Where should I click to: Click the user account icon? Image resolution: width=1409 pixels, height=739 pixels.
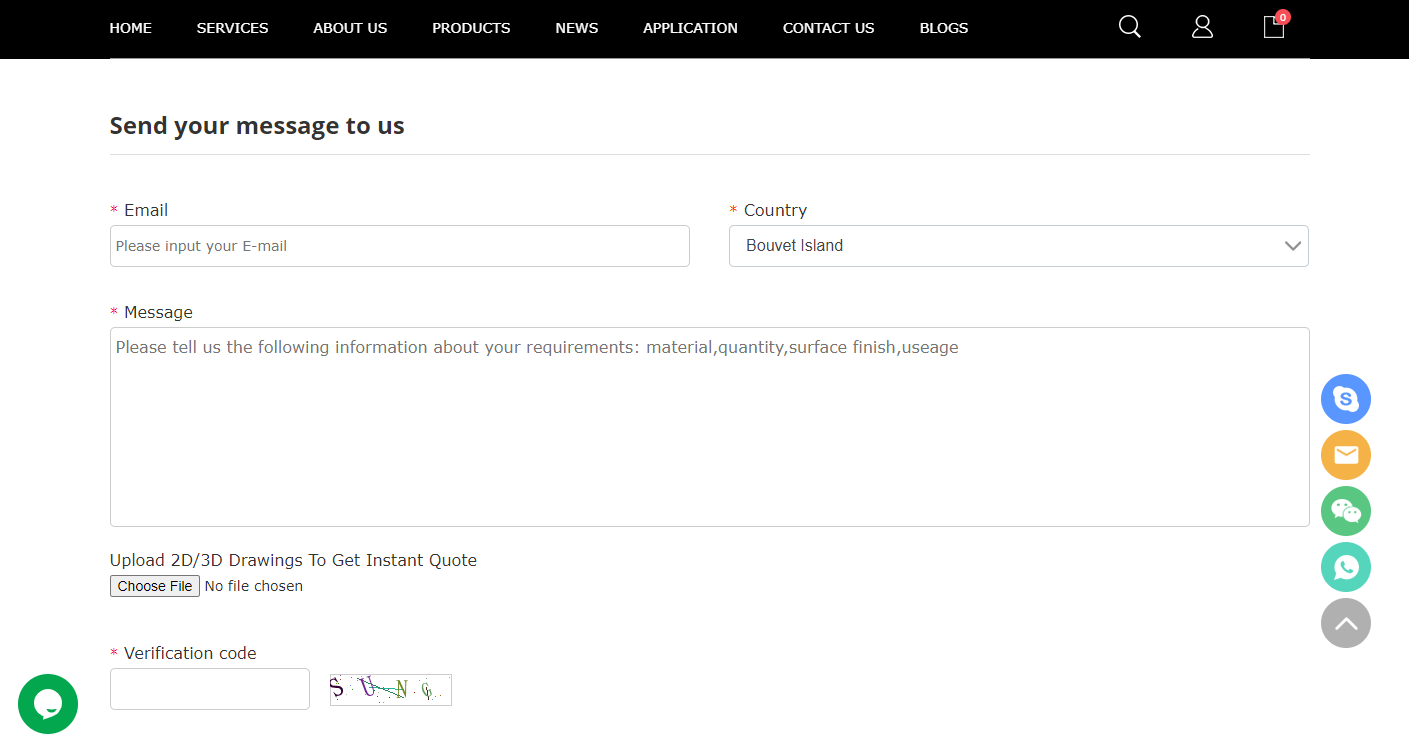(1202, 27)
